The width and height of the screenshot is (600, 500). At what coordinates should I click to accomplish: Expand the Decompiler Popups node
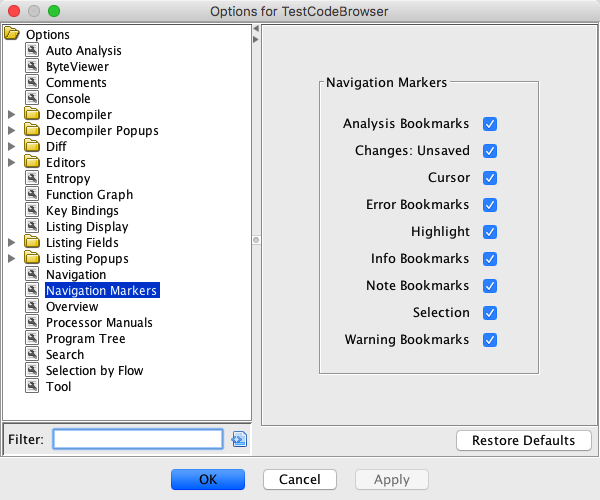pos(12,131)
